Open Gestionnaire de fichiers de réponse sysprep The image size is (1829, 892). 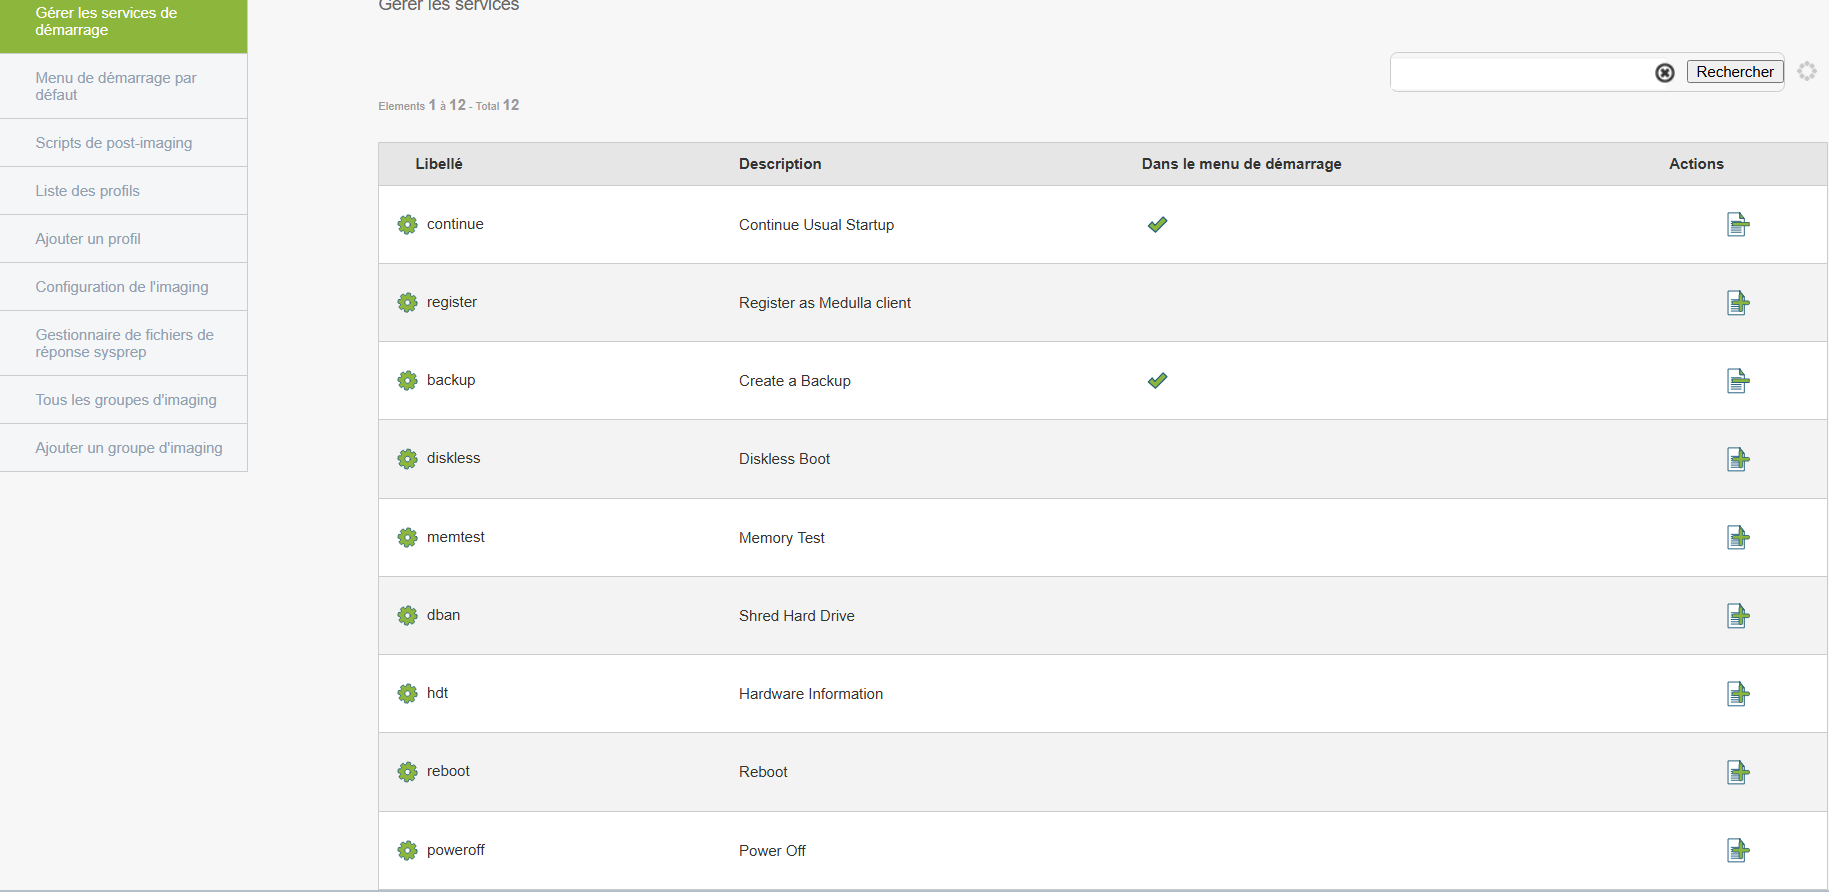(124, 343)
